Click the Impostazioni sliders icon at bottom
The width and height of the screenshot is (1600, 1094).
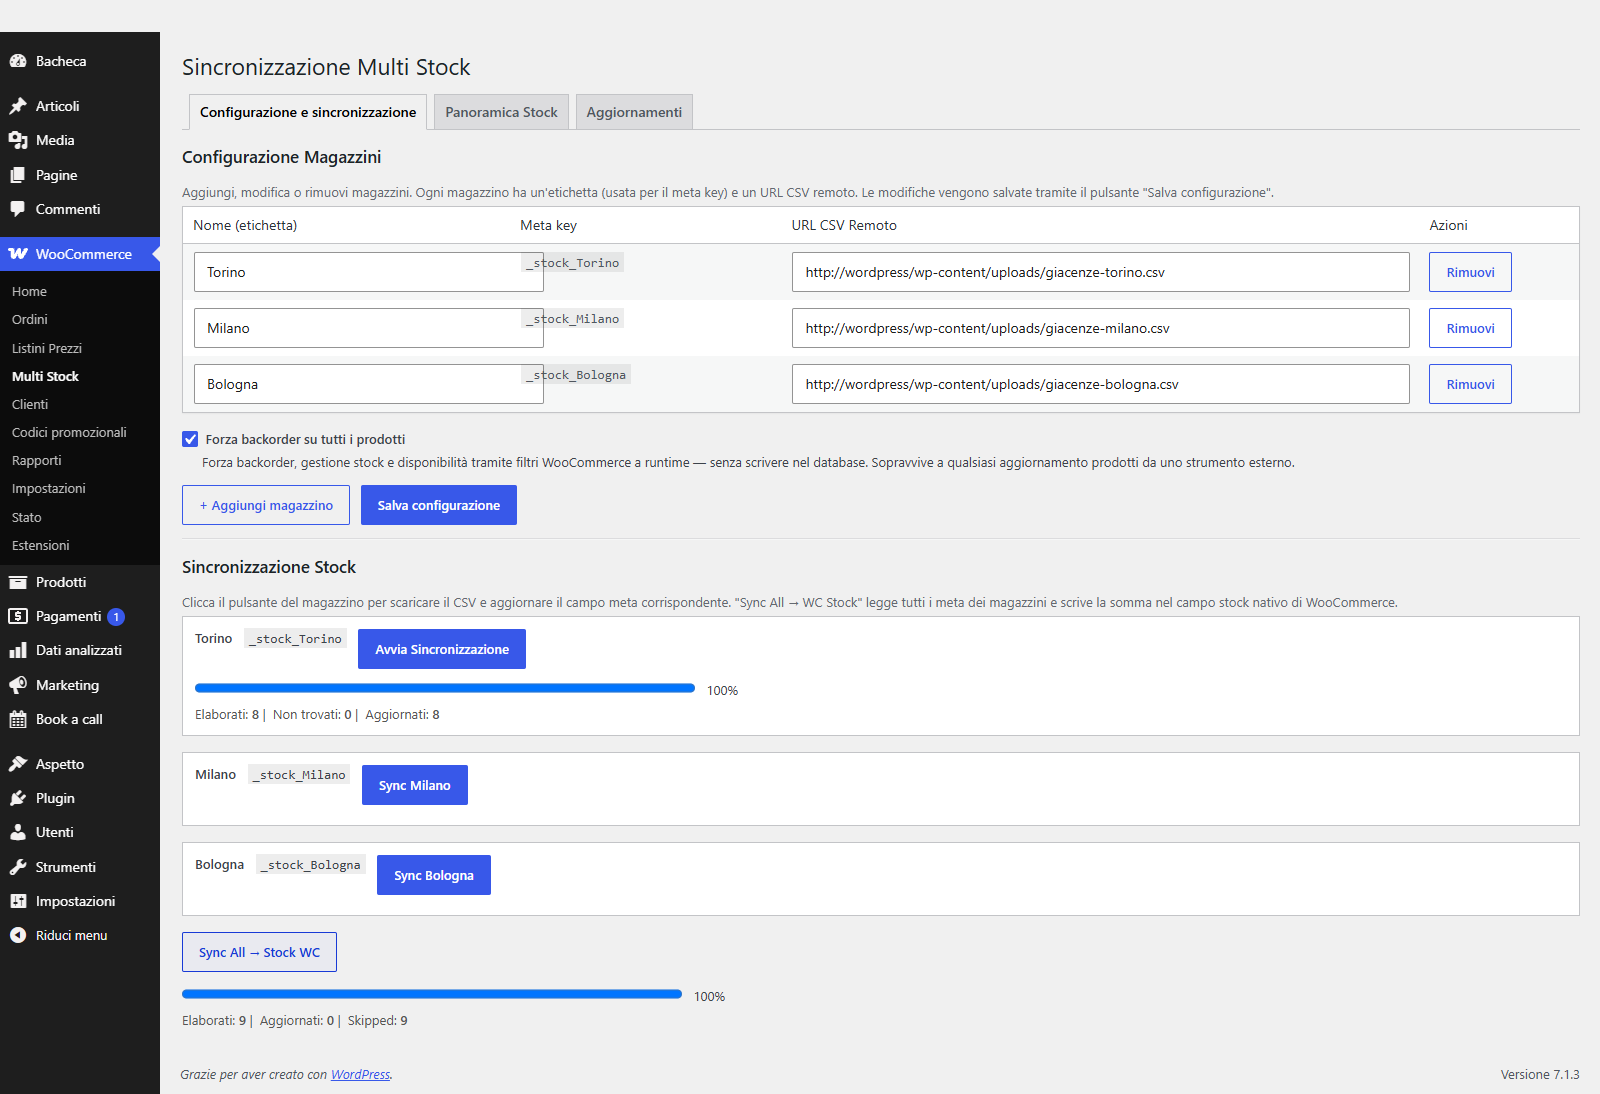[18, 901]
